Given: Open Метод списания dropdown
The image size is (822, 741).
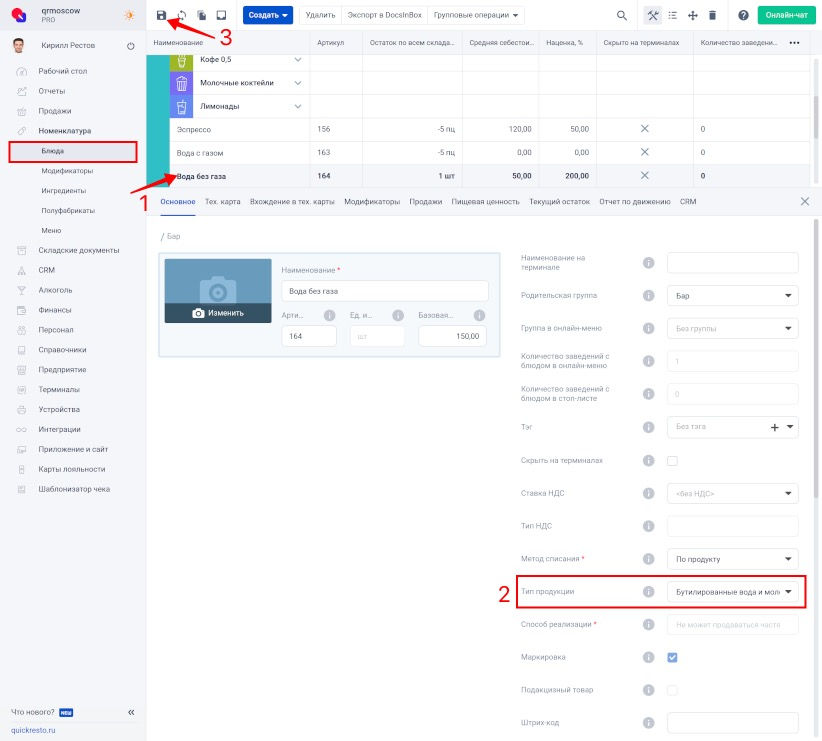Looking at the screenshot, I should (x=732, y=559).
